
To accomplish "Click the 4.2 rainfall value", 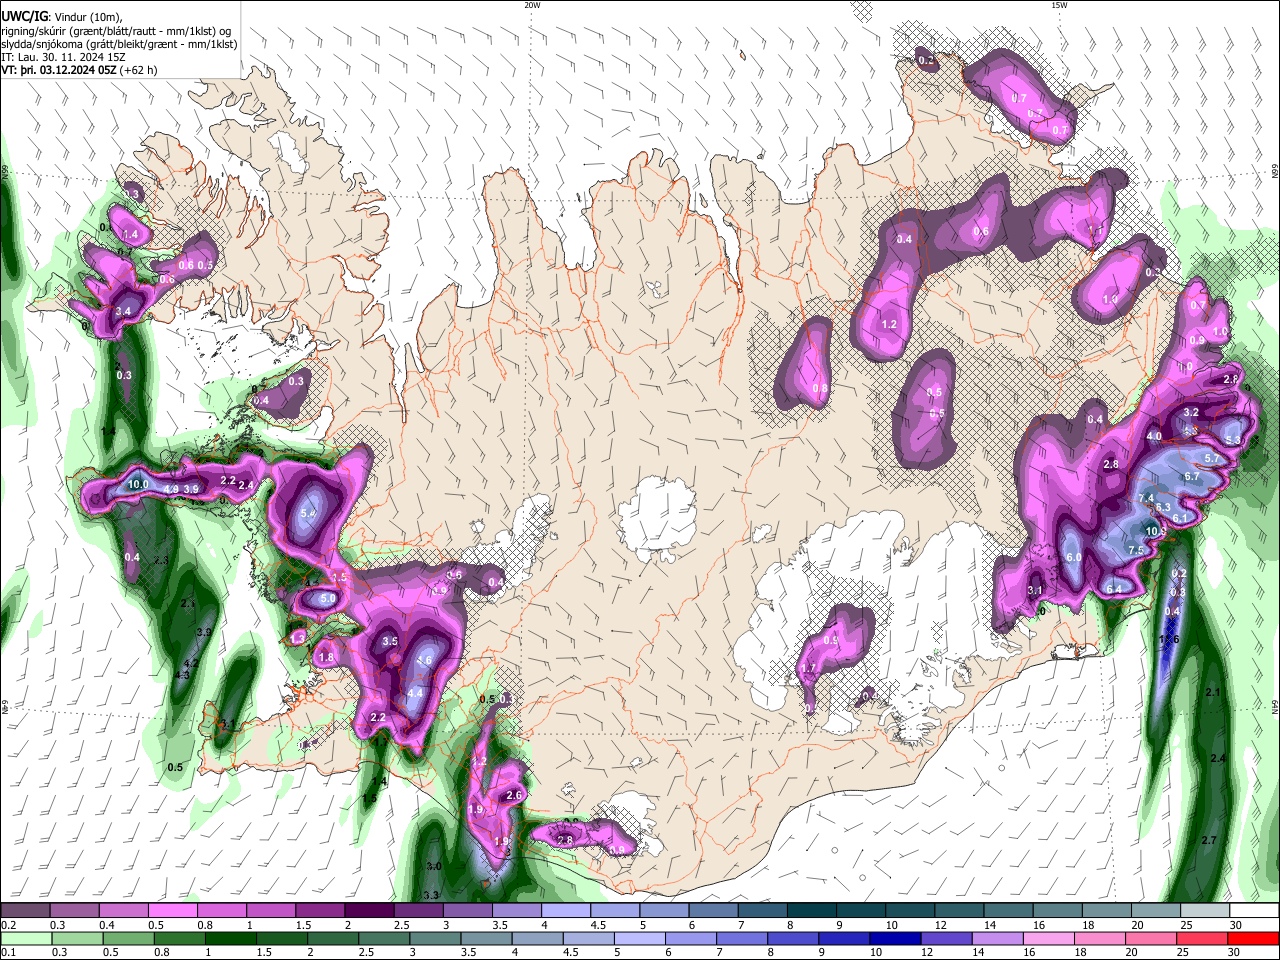I will click(193, 663).
